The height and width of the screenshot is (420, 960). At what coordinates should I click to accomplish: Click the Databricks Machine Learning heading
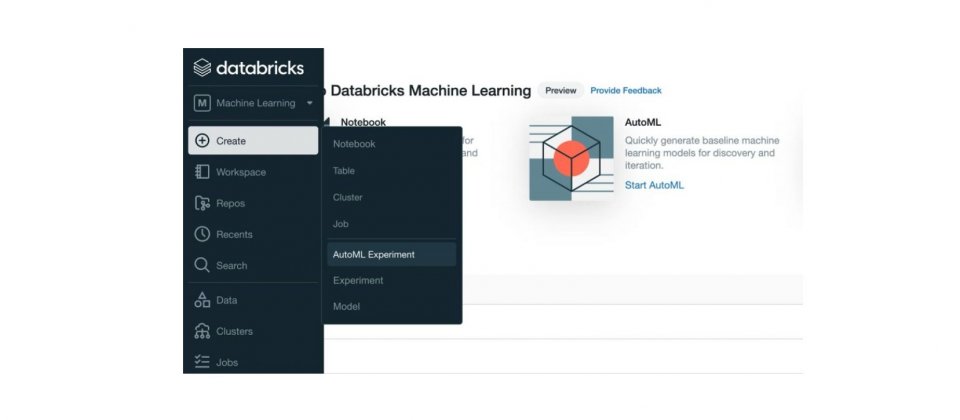point(430,91)
